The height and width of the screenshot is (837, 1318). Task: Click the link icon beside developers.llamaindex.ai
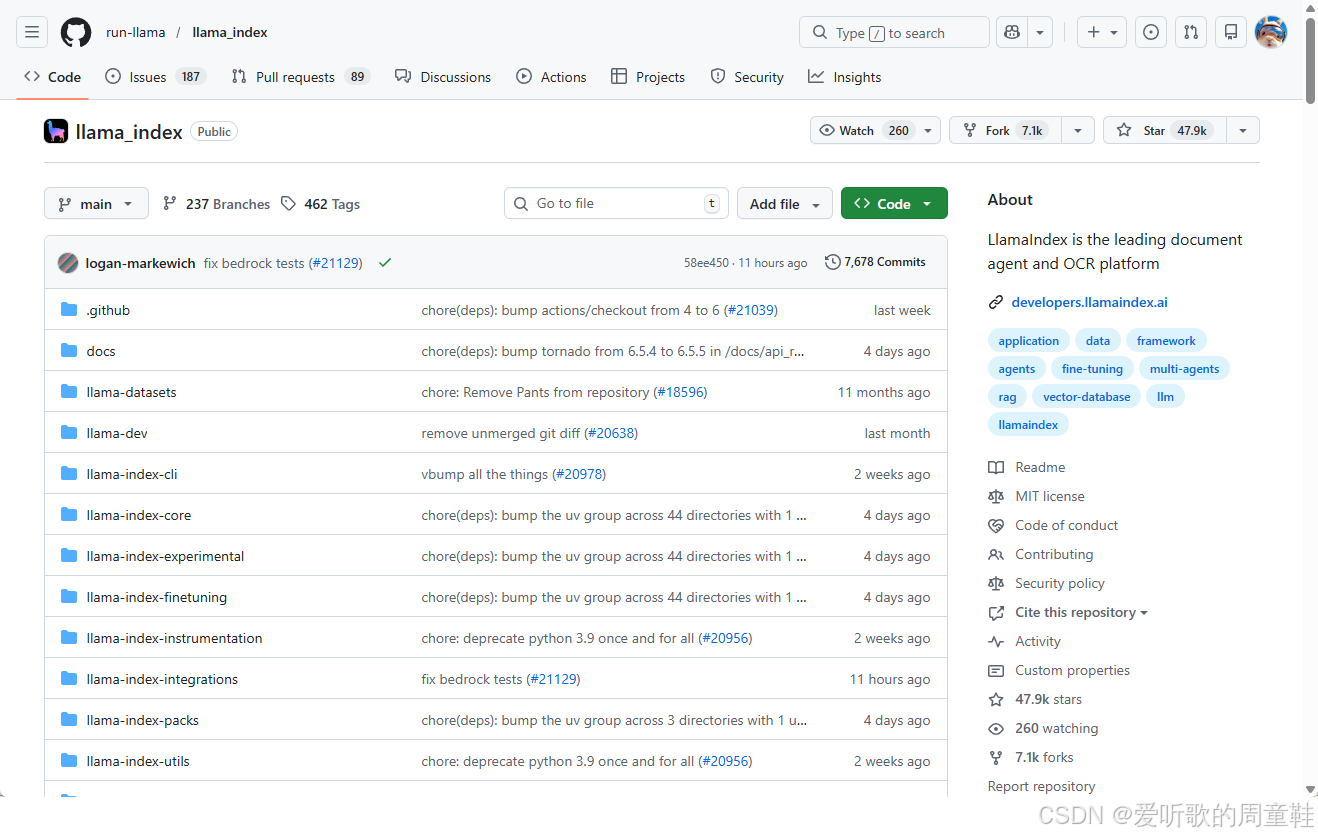(x=995, y=302)
